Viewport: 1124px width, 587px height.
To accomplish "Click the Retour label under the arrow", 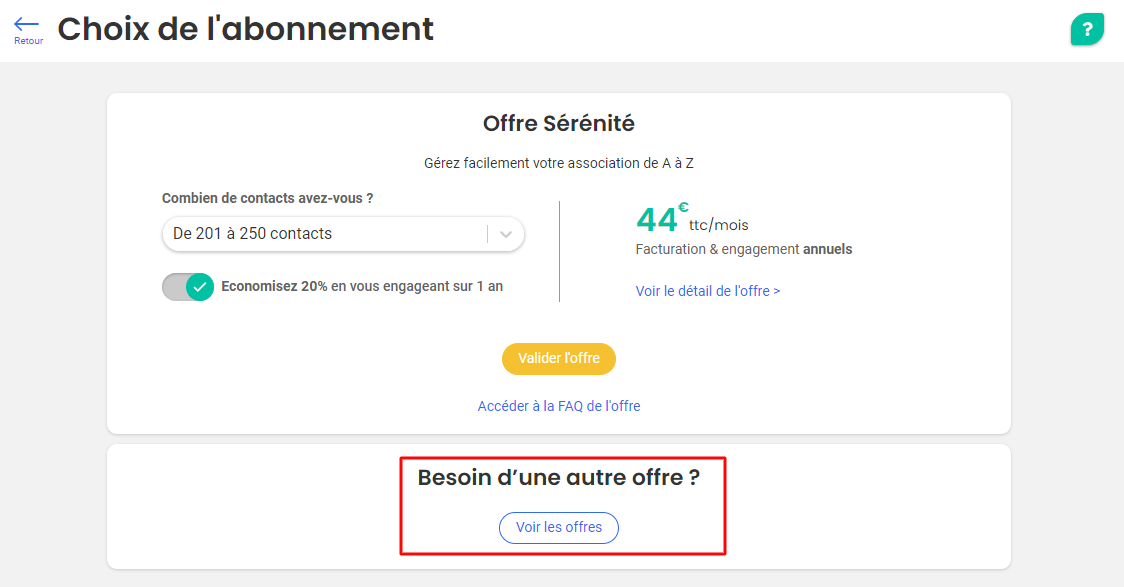I will [29, 41].
